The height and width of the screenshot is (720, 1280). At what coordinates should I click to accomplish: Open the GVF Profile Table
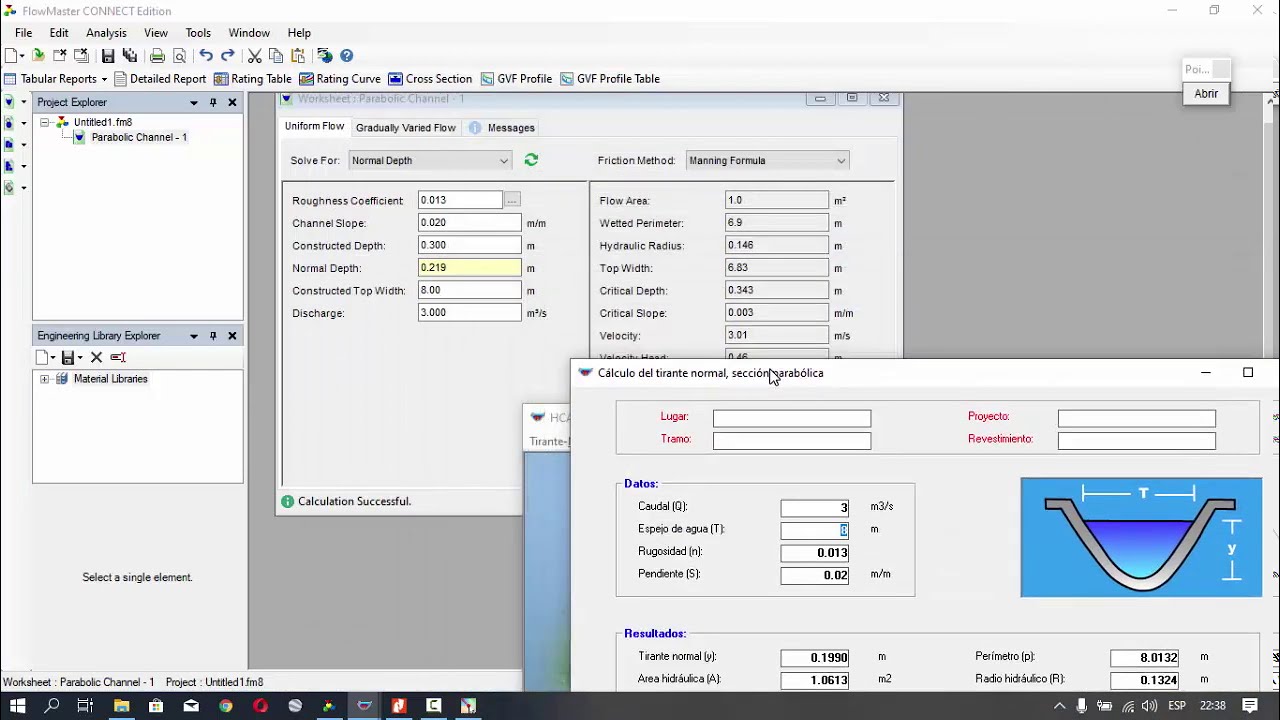(x=610, y=79)
